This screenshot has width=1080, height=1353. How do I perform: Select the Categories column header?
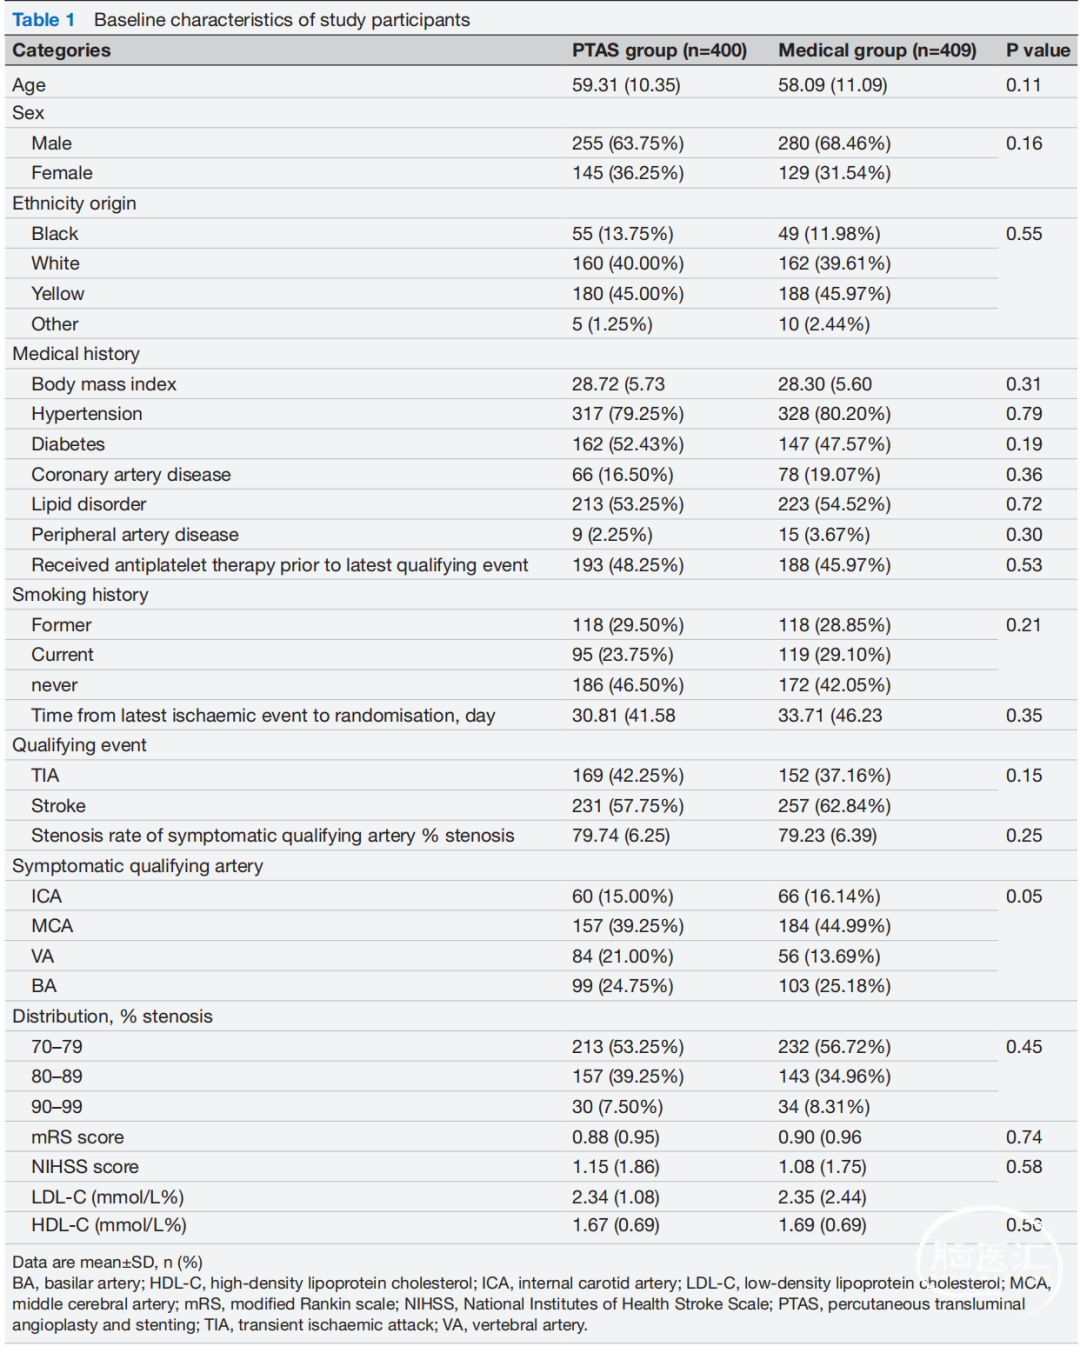coord(61,50)
